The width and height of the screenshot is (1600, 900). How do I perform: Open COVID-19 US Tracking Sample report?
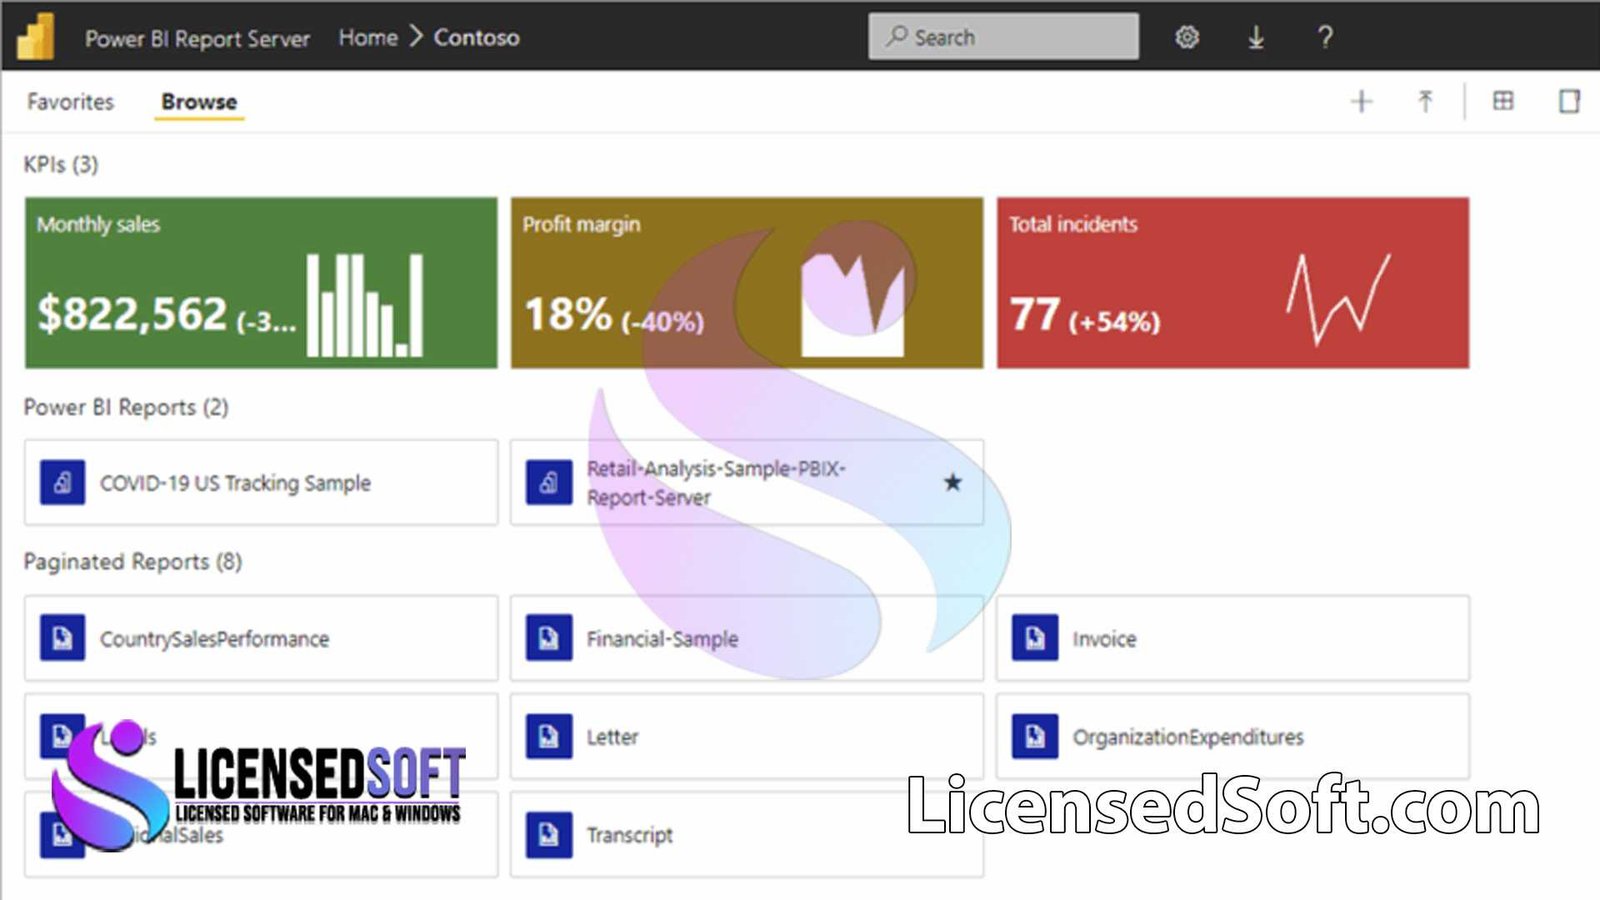[261, 483]
